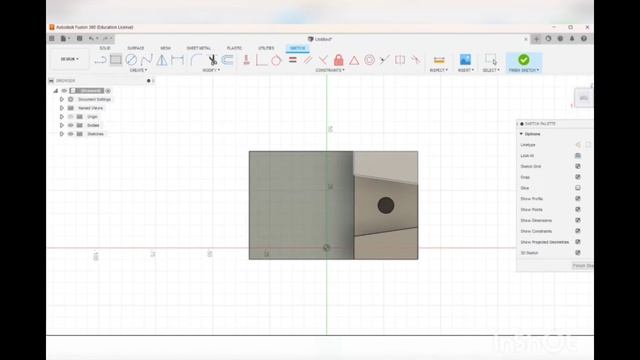The width and height of the screenshot is (640, 360).
Task: Click the Select window icon
Action: [x=491, y=60]
